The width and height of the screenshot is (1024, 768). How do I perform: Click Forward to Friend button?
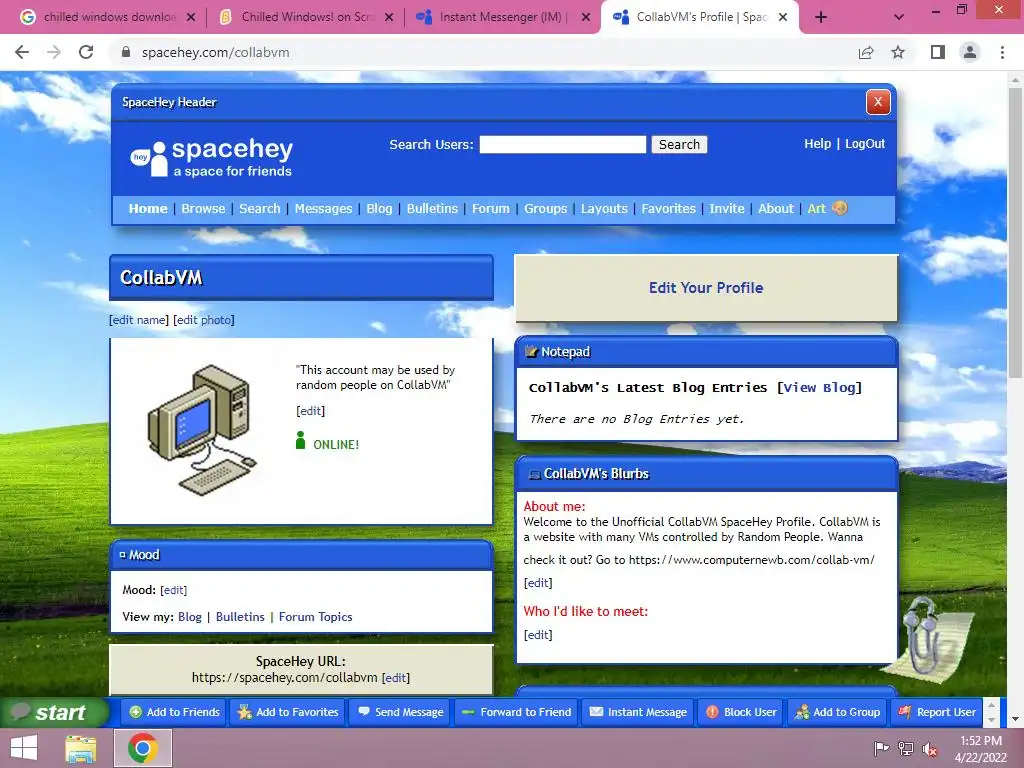click(x=516, y=712)
